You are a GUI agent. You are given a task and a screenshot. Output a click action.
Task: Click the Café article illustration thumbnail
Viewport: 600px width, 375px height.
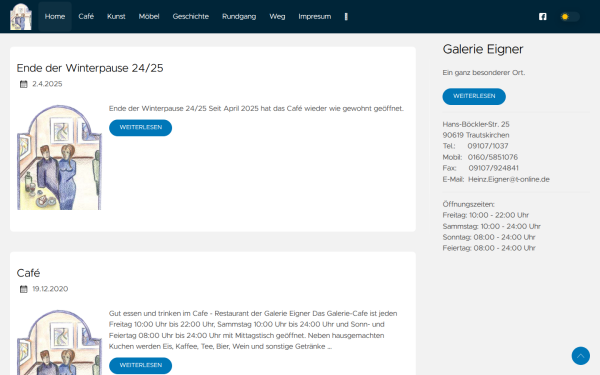(59, 342)
